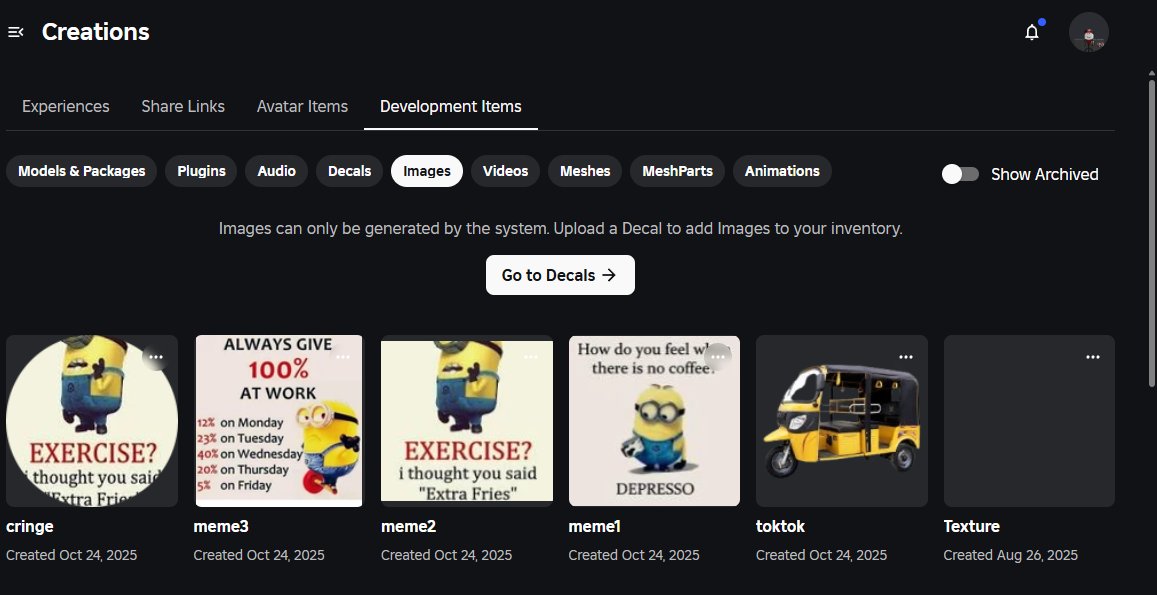Open the three-dot menu on cringe
The width and height of the screenshot is (1157, 595).
pos(156,357)
